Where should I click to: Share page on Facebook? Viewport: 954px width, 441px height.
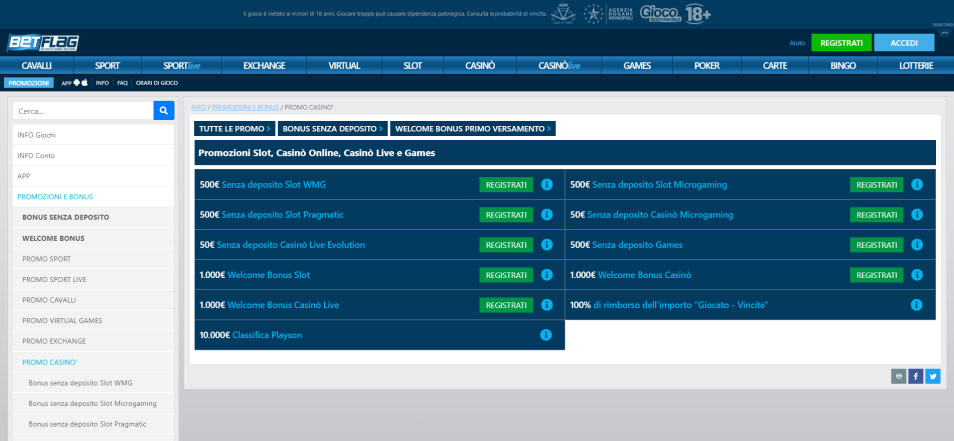pos(916,377)
